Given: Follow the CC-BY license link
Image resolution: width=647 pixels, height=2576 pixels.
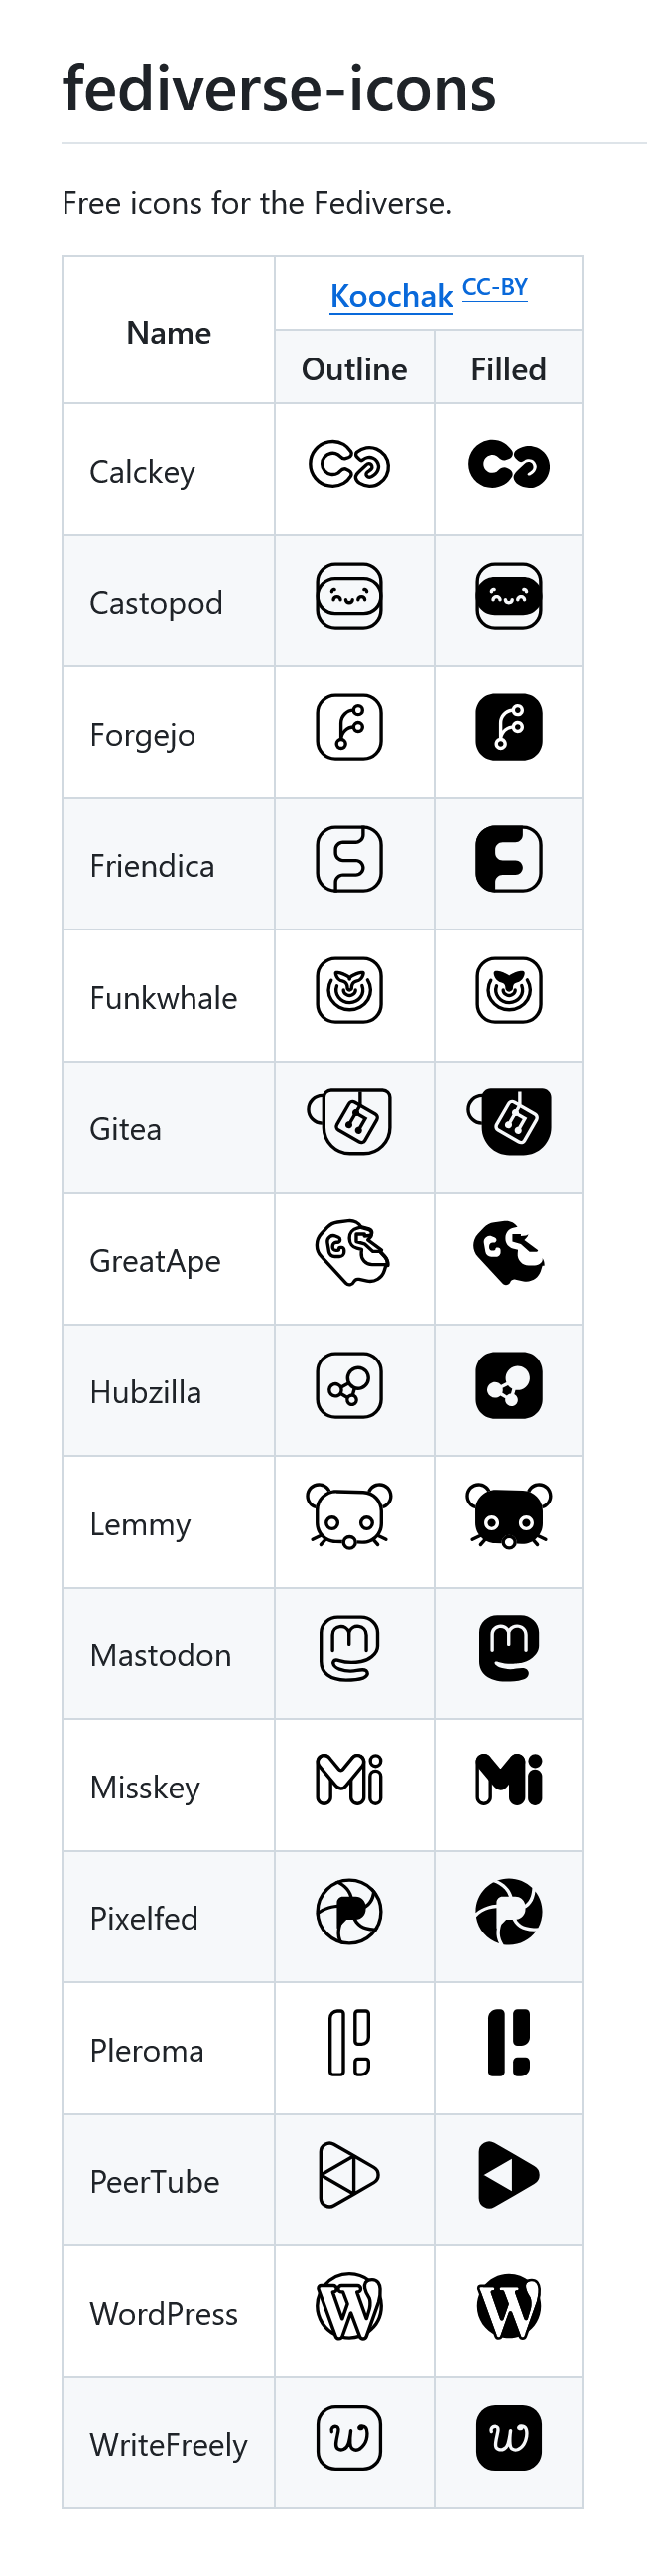Looking at the screenshot, I should click(x=495, y=288).
